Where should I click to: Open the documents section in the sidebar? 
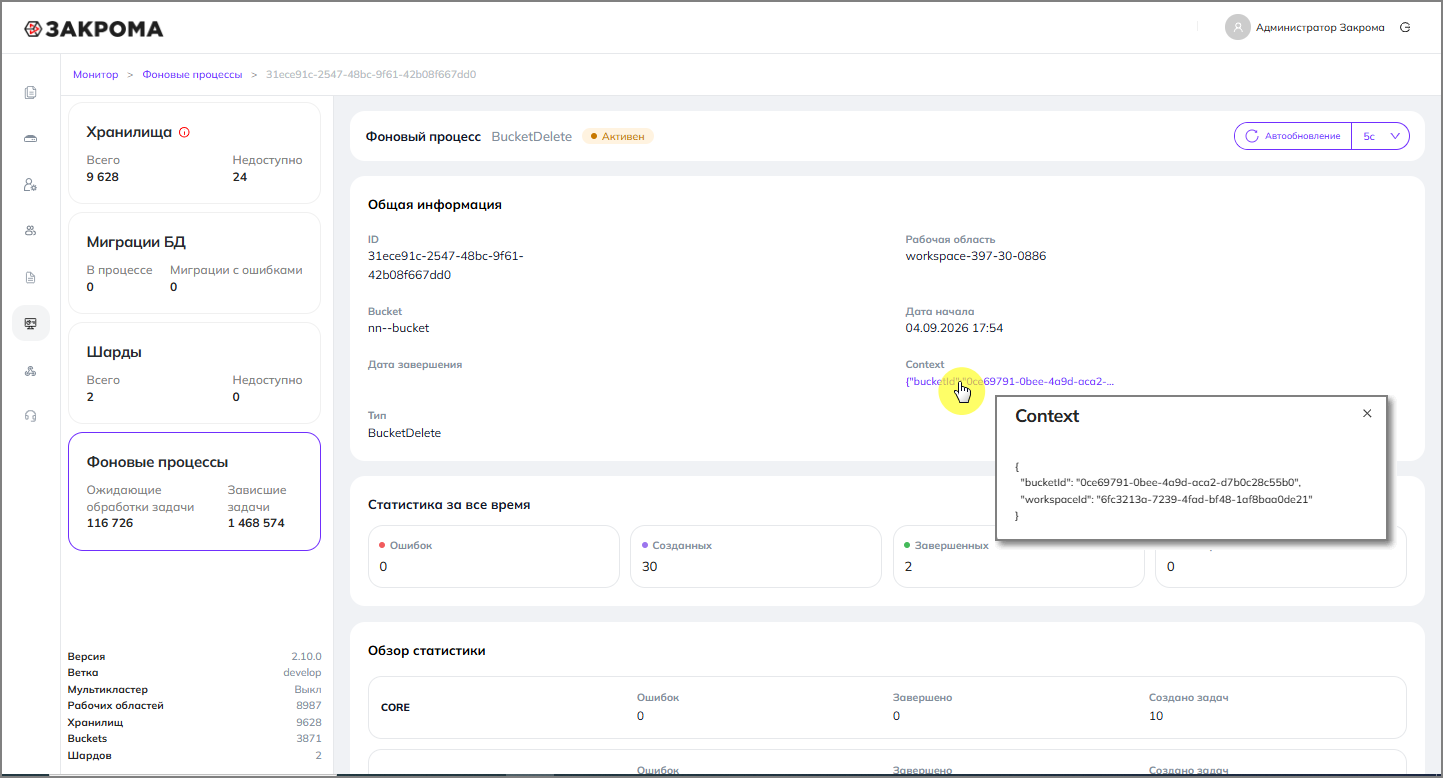point(30,93)
